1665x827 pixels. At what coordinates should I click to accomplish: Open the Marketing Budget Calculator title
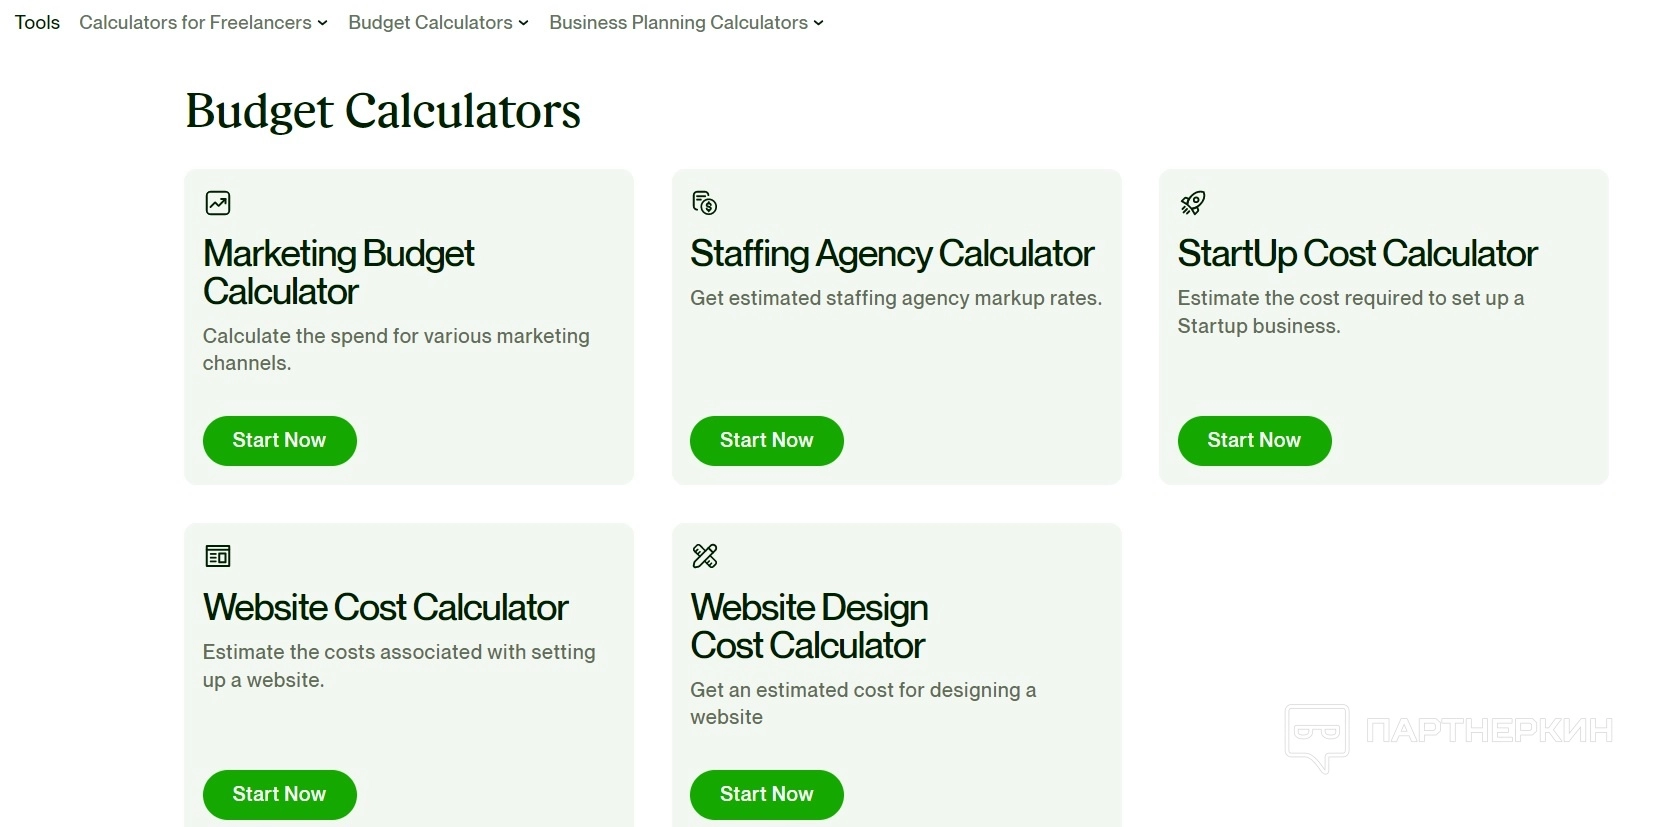point(338,272)
